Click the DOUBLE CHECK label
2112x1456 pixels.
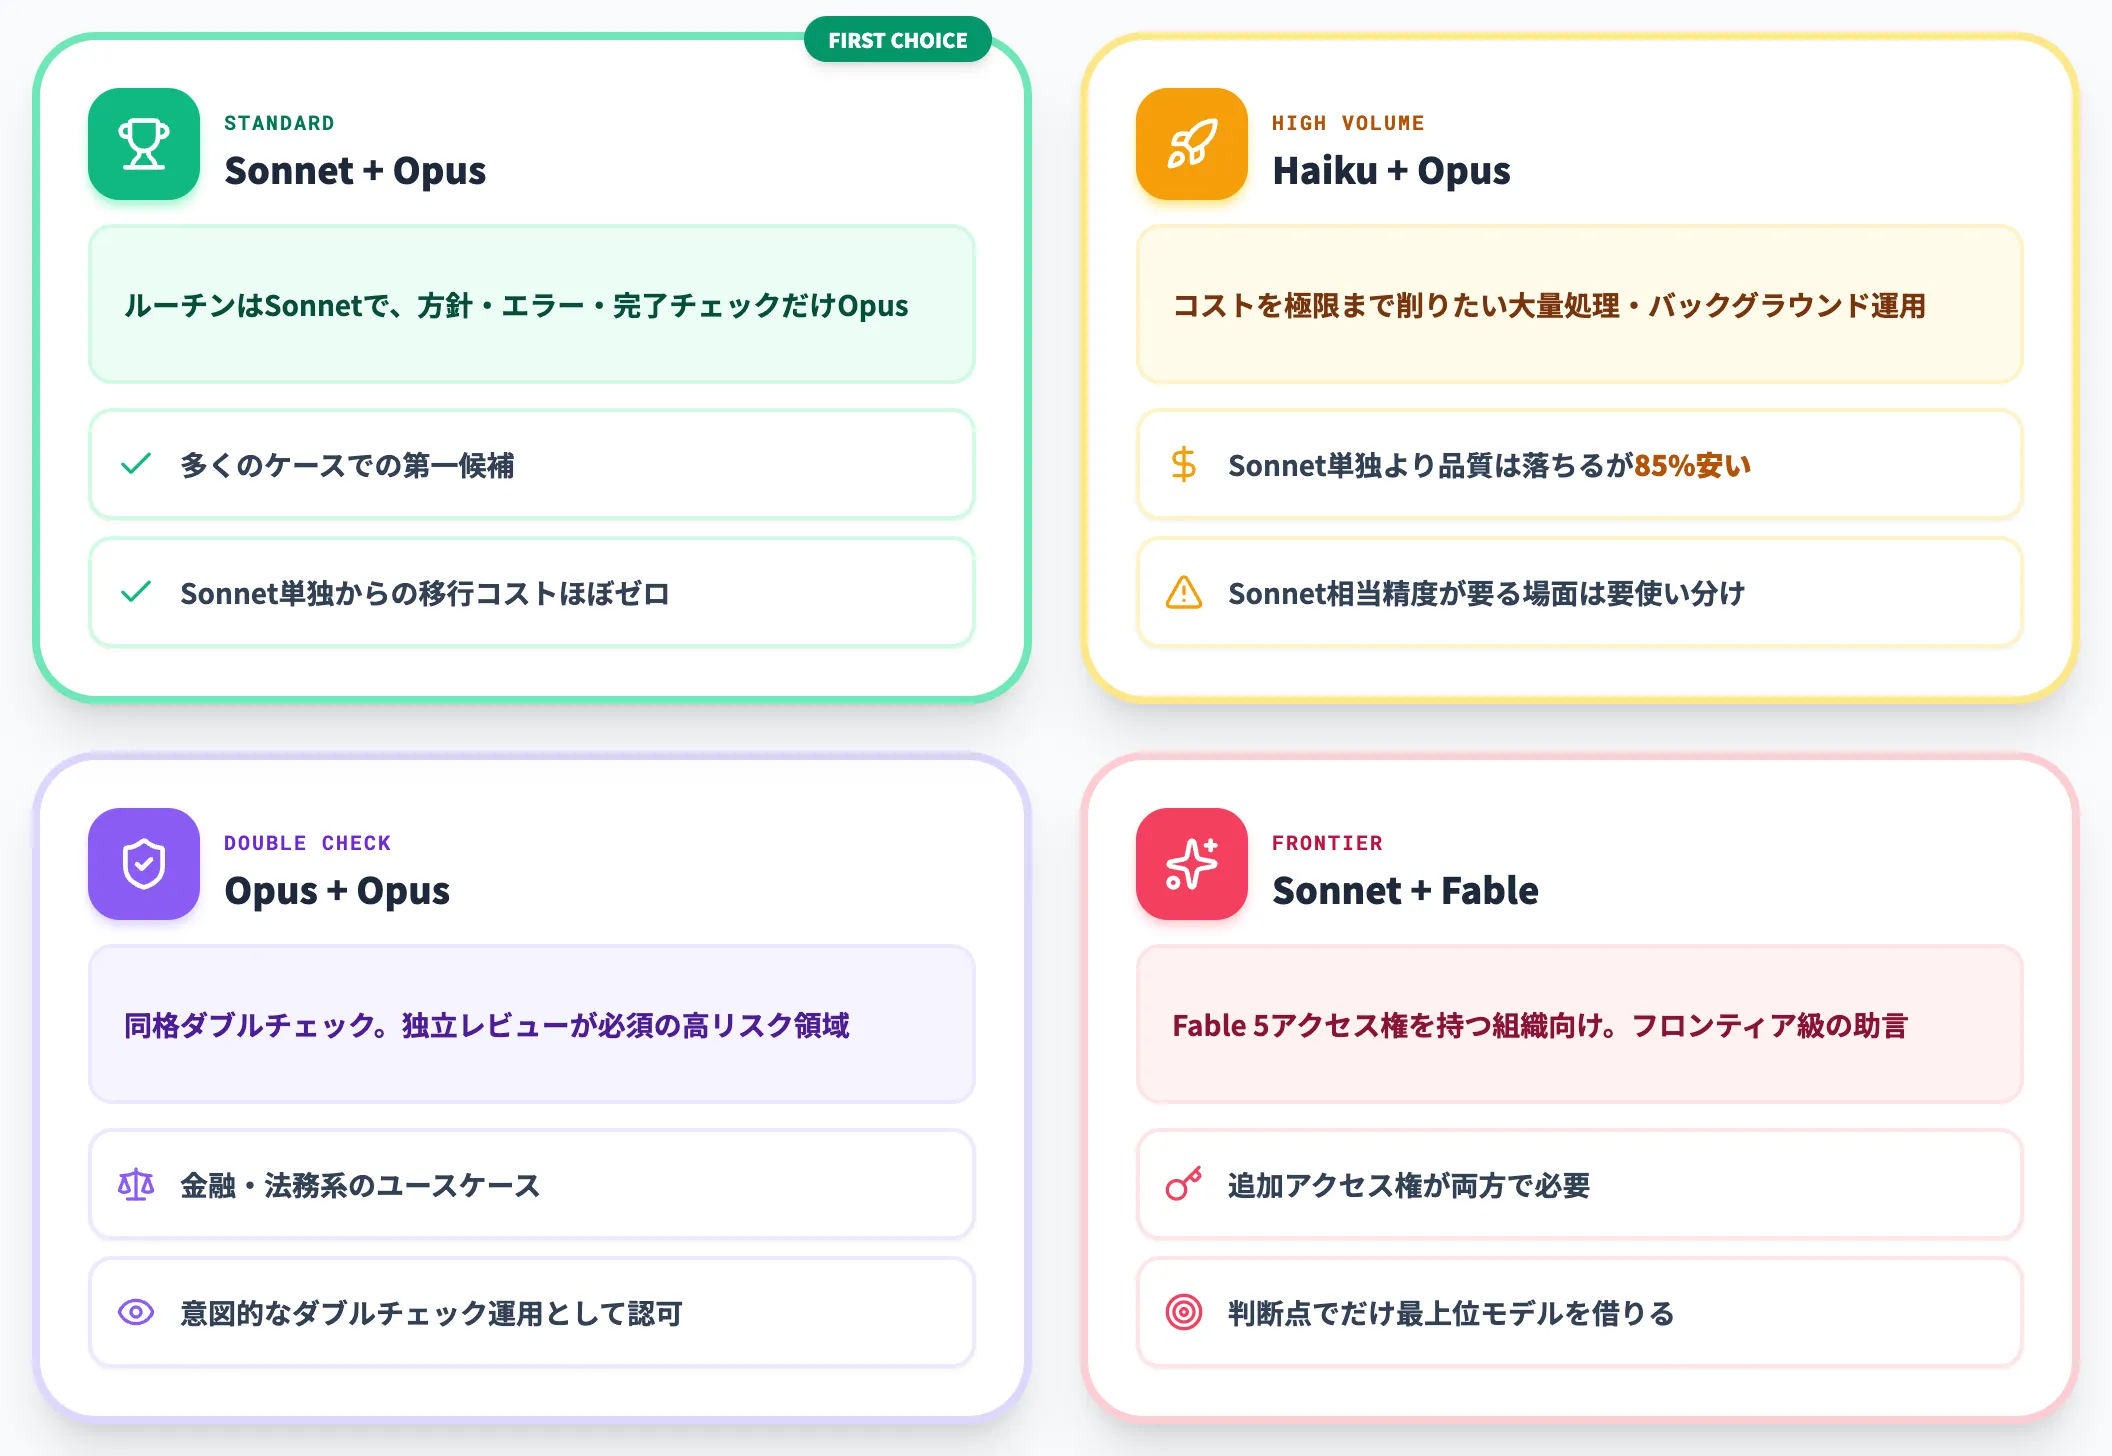click(x=307, y=843)
